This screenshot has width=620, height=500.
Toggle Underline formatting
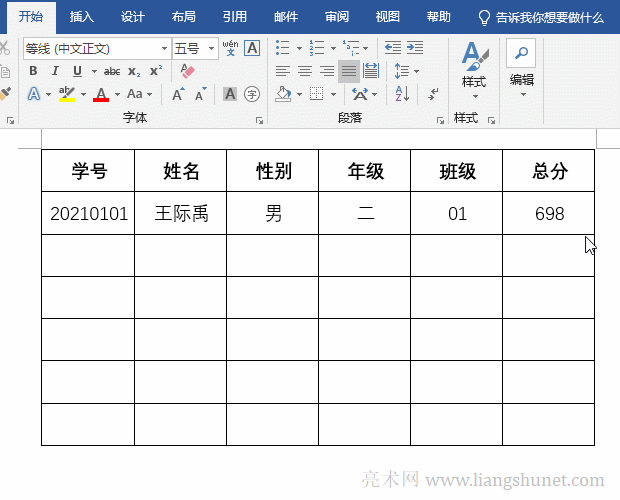coord(78,71)
